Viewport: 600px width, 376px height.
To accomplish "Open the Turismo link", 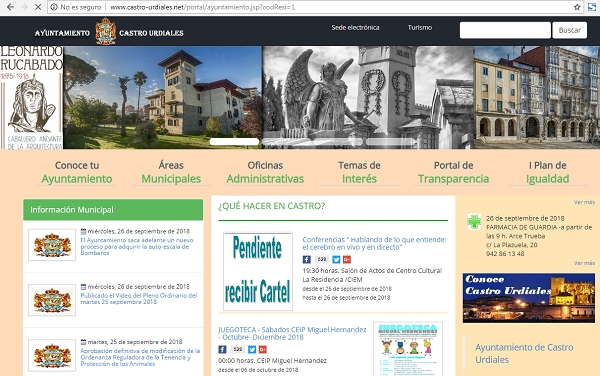I will 420,28.
